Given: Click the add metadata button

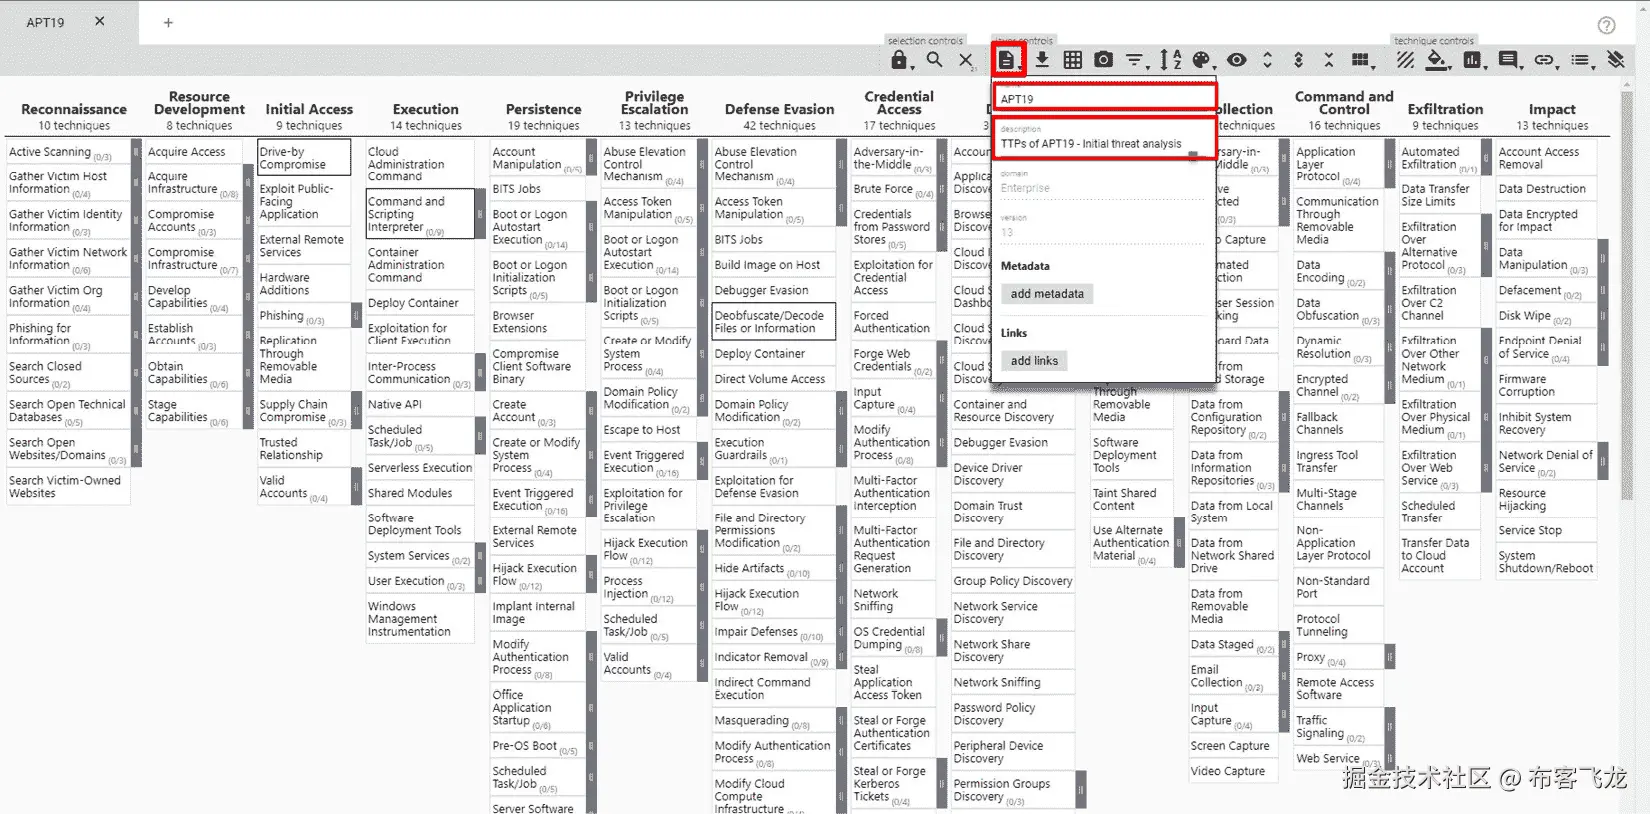Looking at the screenshot, I should pos(1047,294).
